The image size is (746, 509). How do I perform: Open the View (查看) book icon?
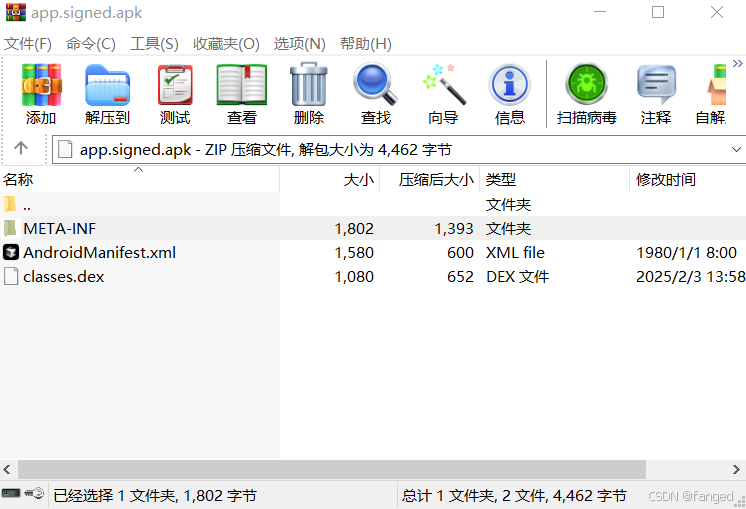242,85
